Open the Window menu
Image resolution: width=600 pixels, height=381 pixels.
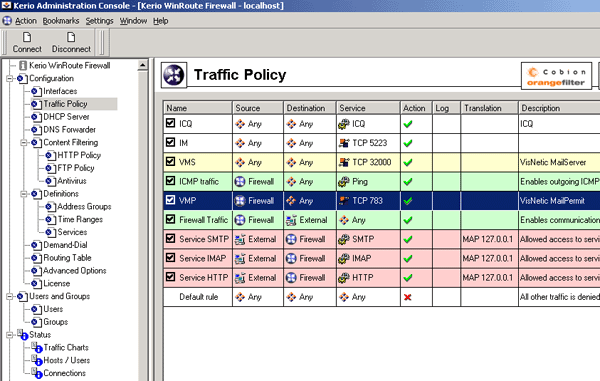[133, 21]
